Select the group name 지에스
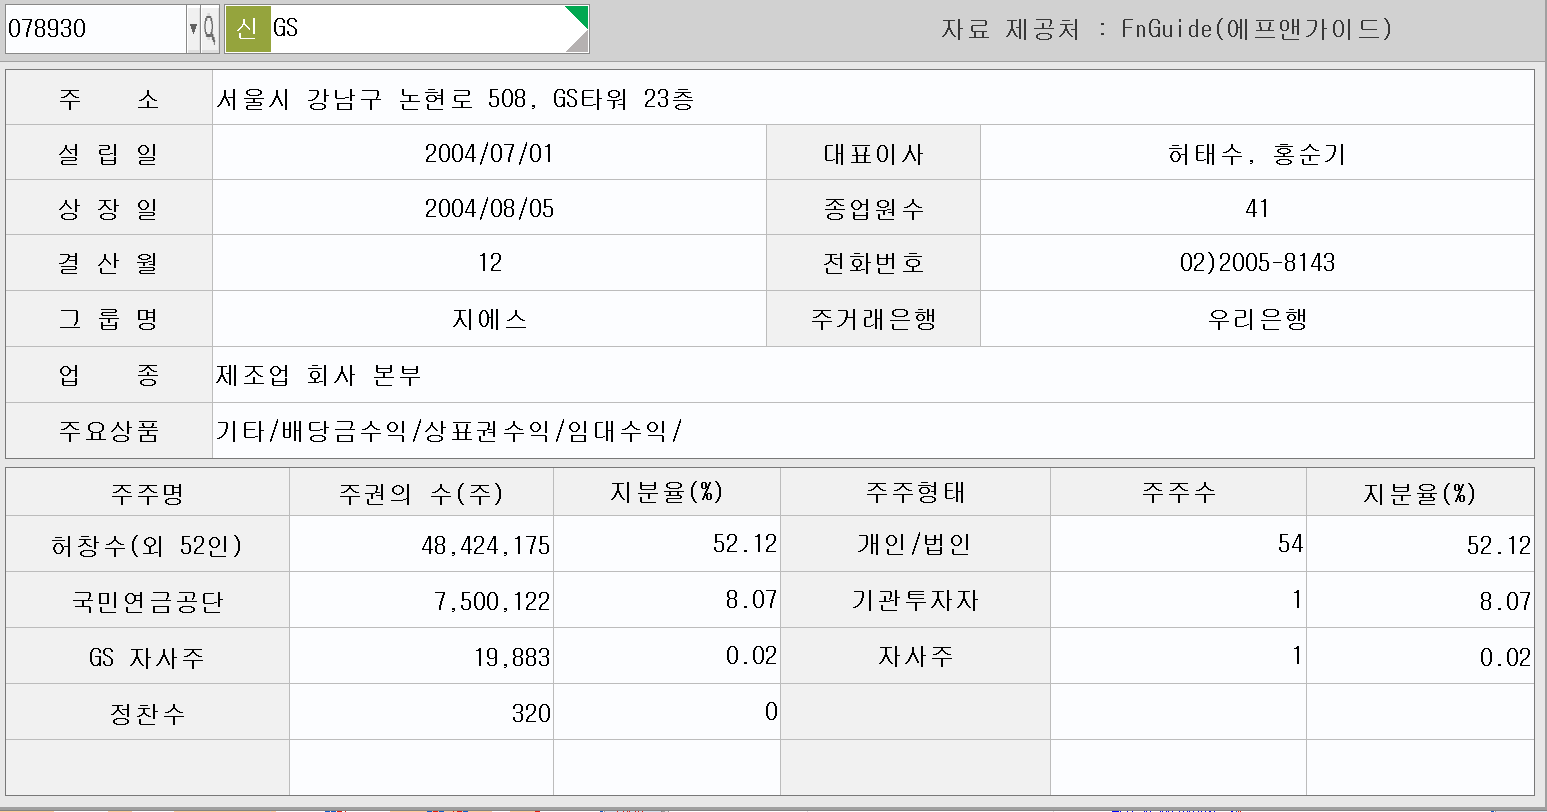 (x=489, y=319)
